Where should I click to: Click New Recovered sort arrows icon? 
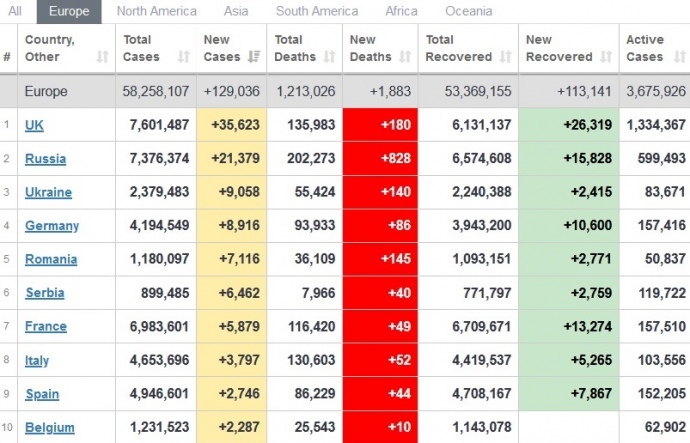coord(606,57)
